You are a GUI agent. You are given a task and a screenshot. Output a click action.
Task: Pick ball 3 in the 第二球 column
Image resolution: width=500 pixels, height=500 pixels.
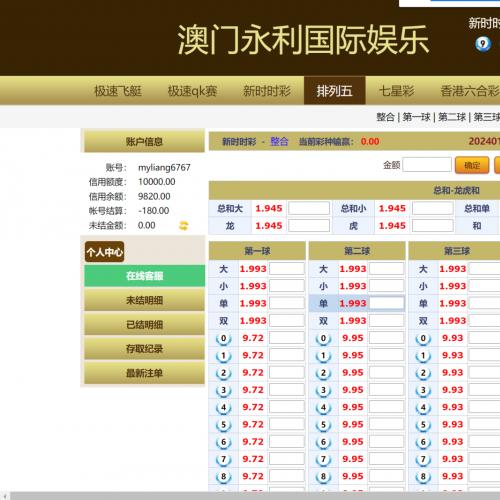323,390
